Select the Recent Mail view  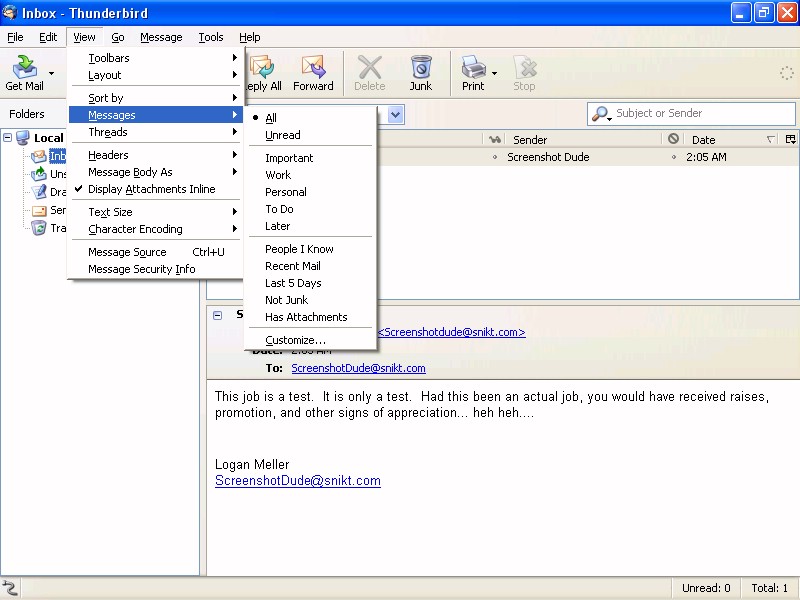coord(311,266)
